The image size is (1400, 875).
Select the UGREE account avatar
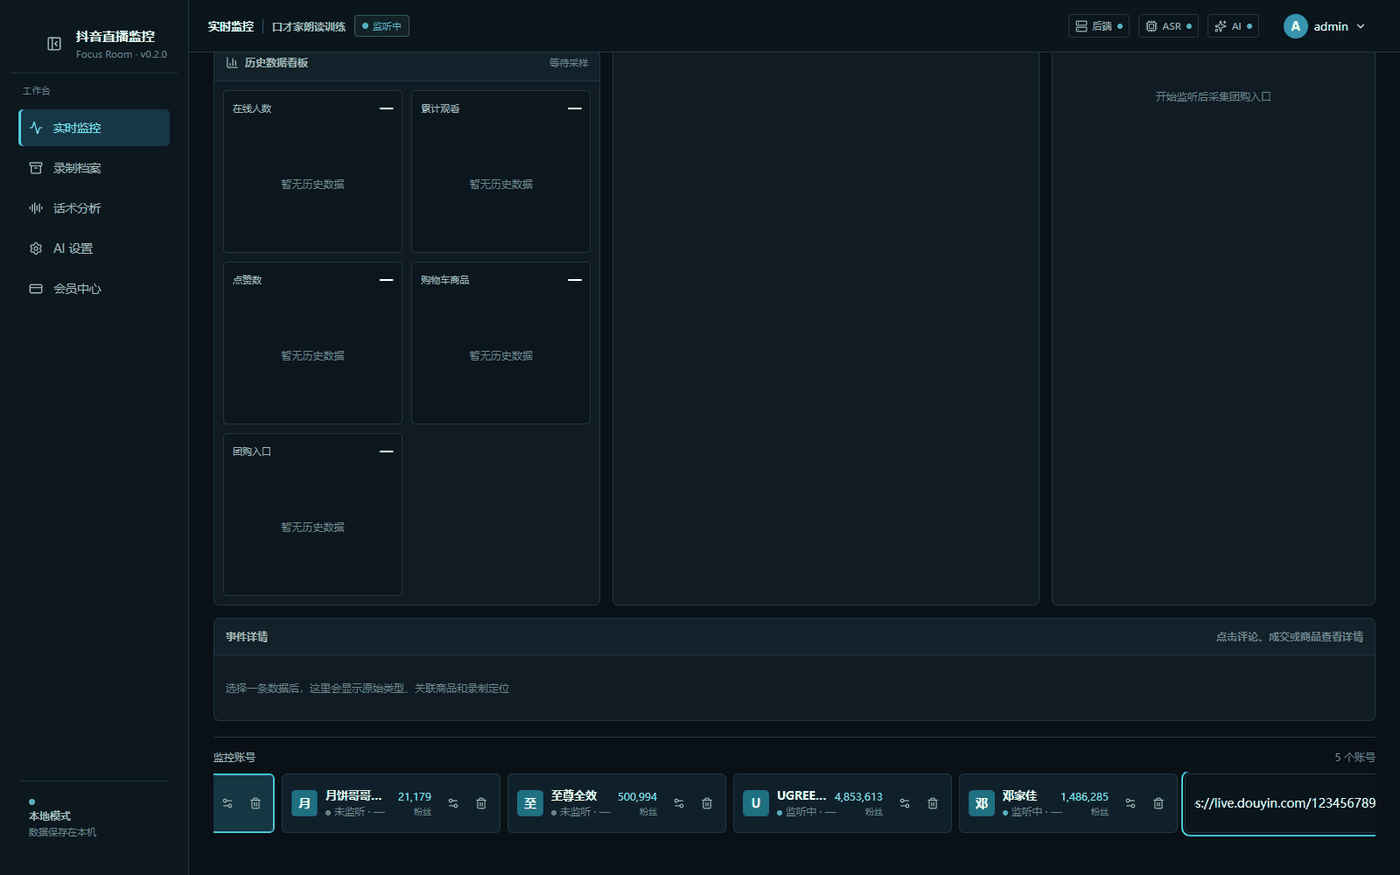756,803
